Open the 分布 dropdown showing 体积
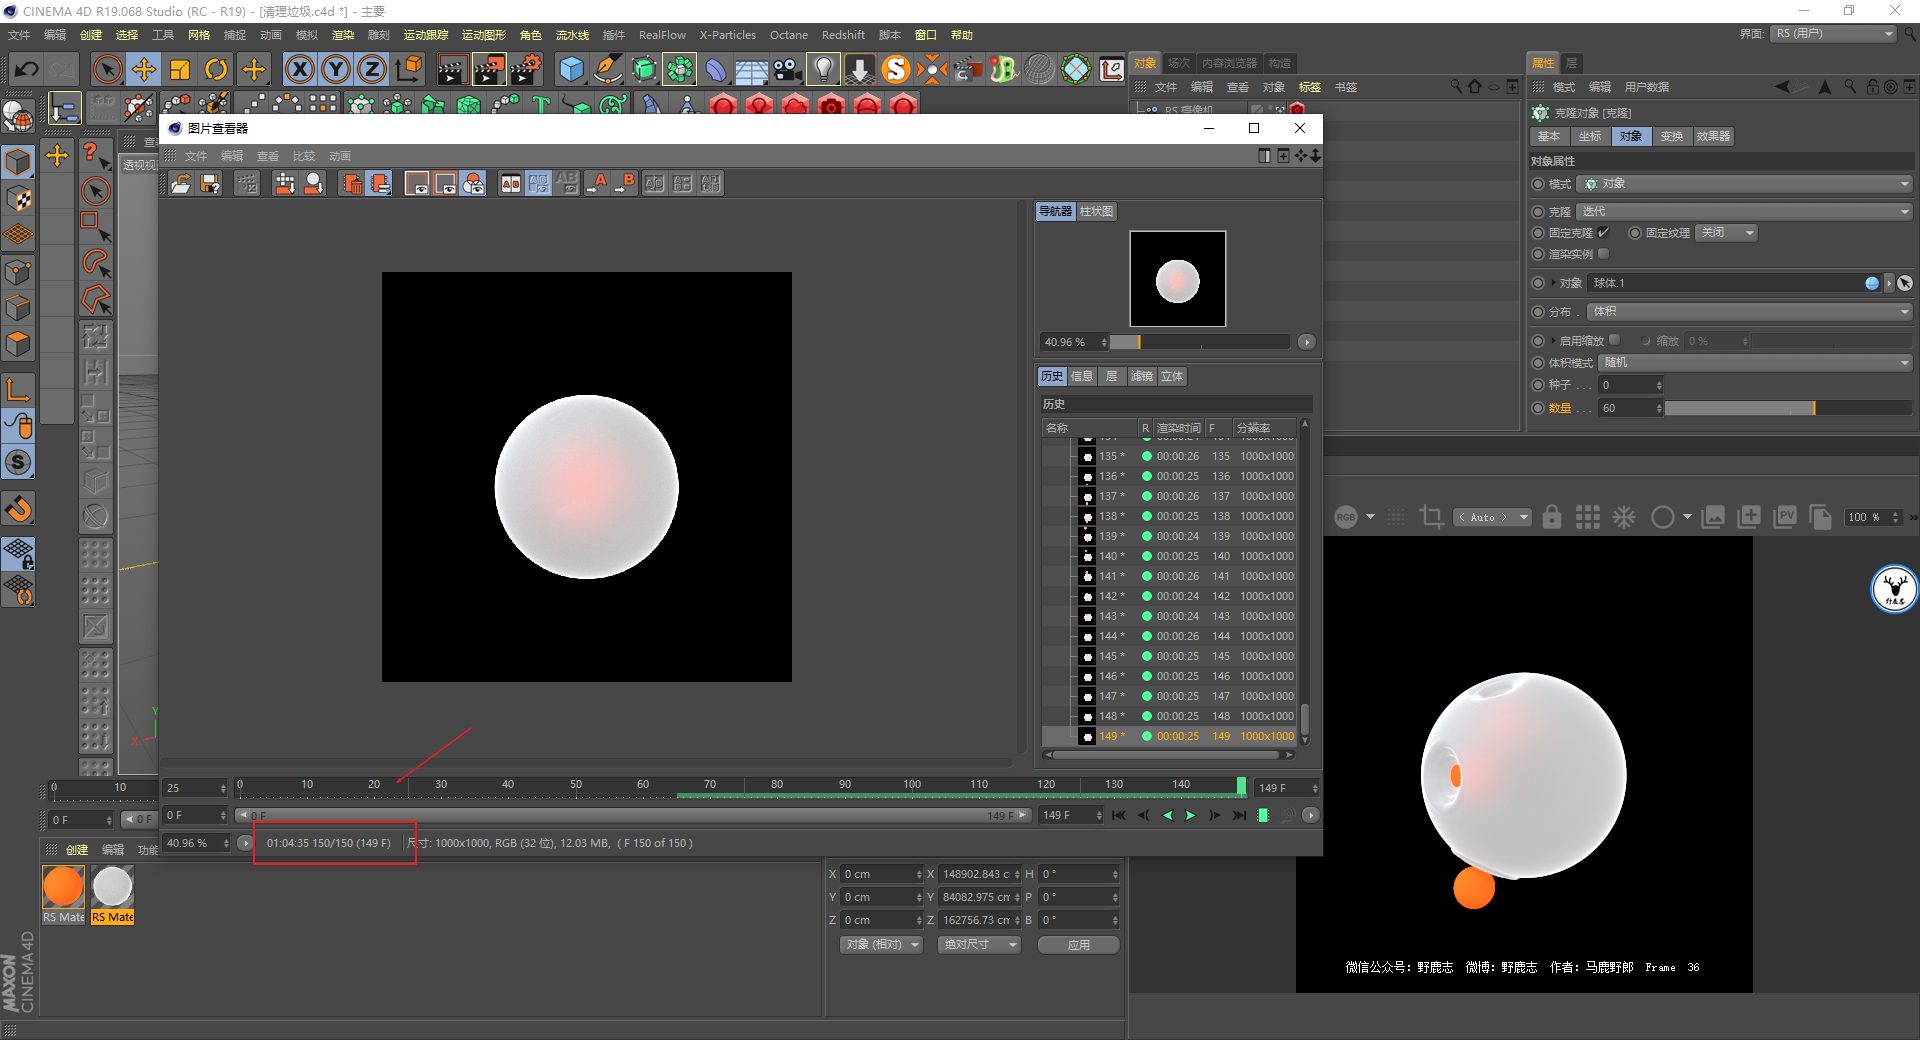 [1750, 312]
